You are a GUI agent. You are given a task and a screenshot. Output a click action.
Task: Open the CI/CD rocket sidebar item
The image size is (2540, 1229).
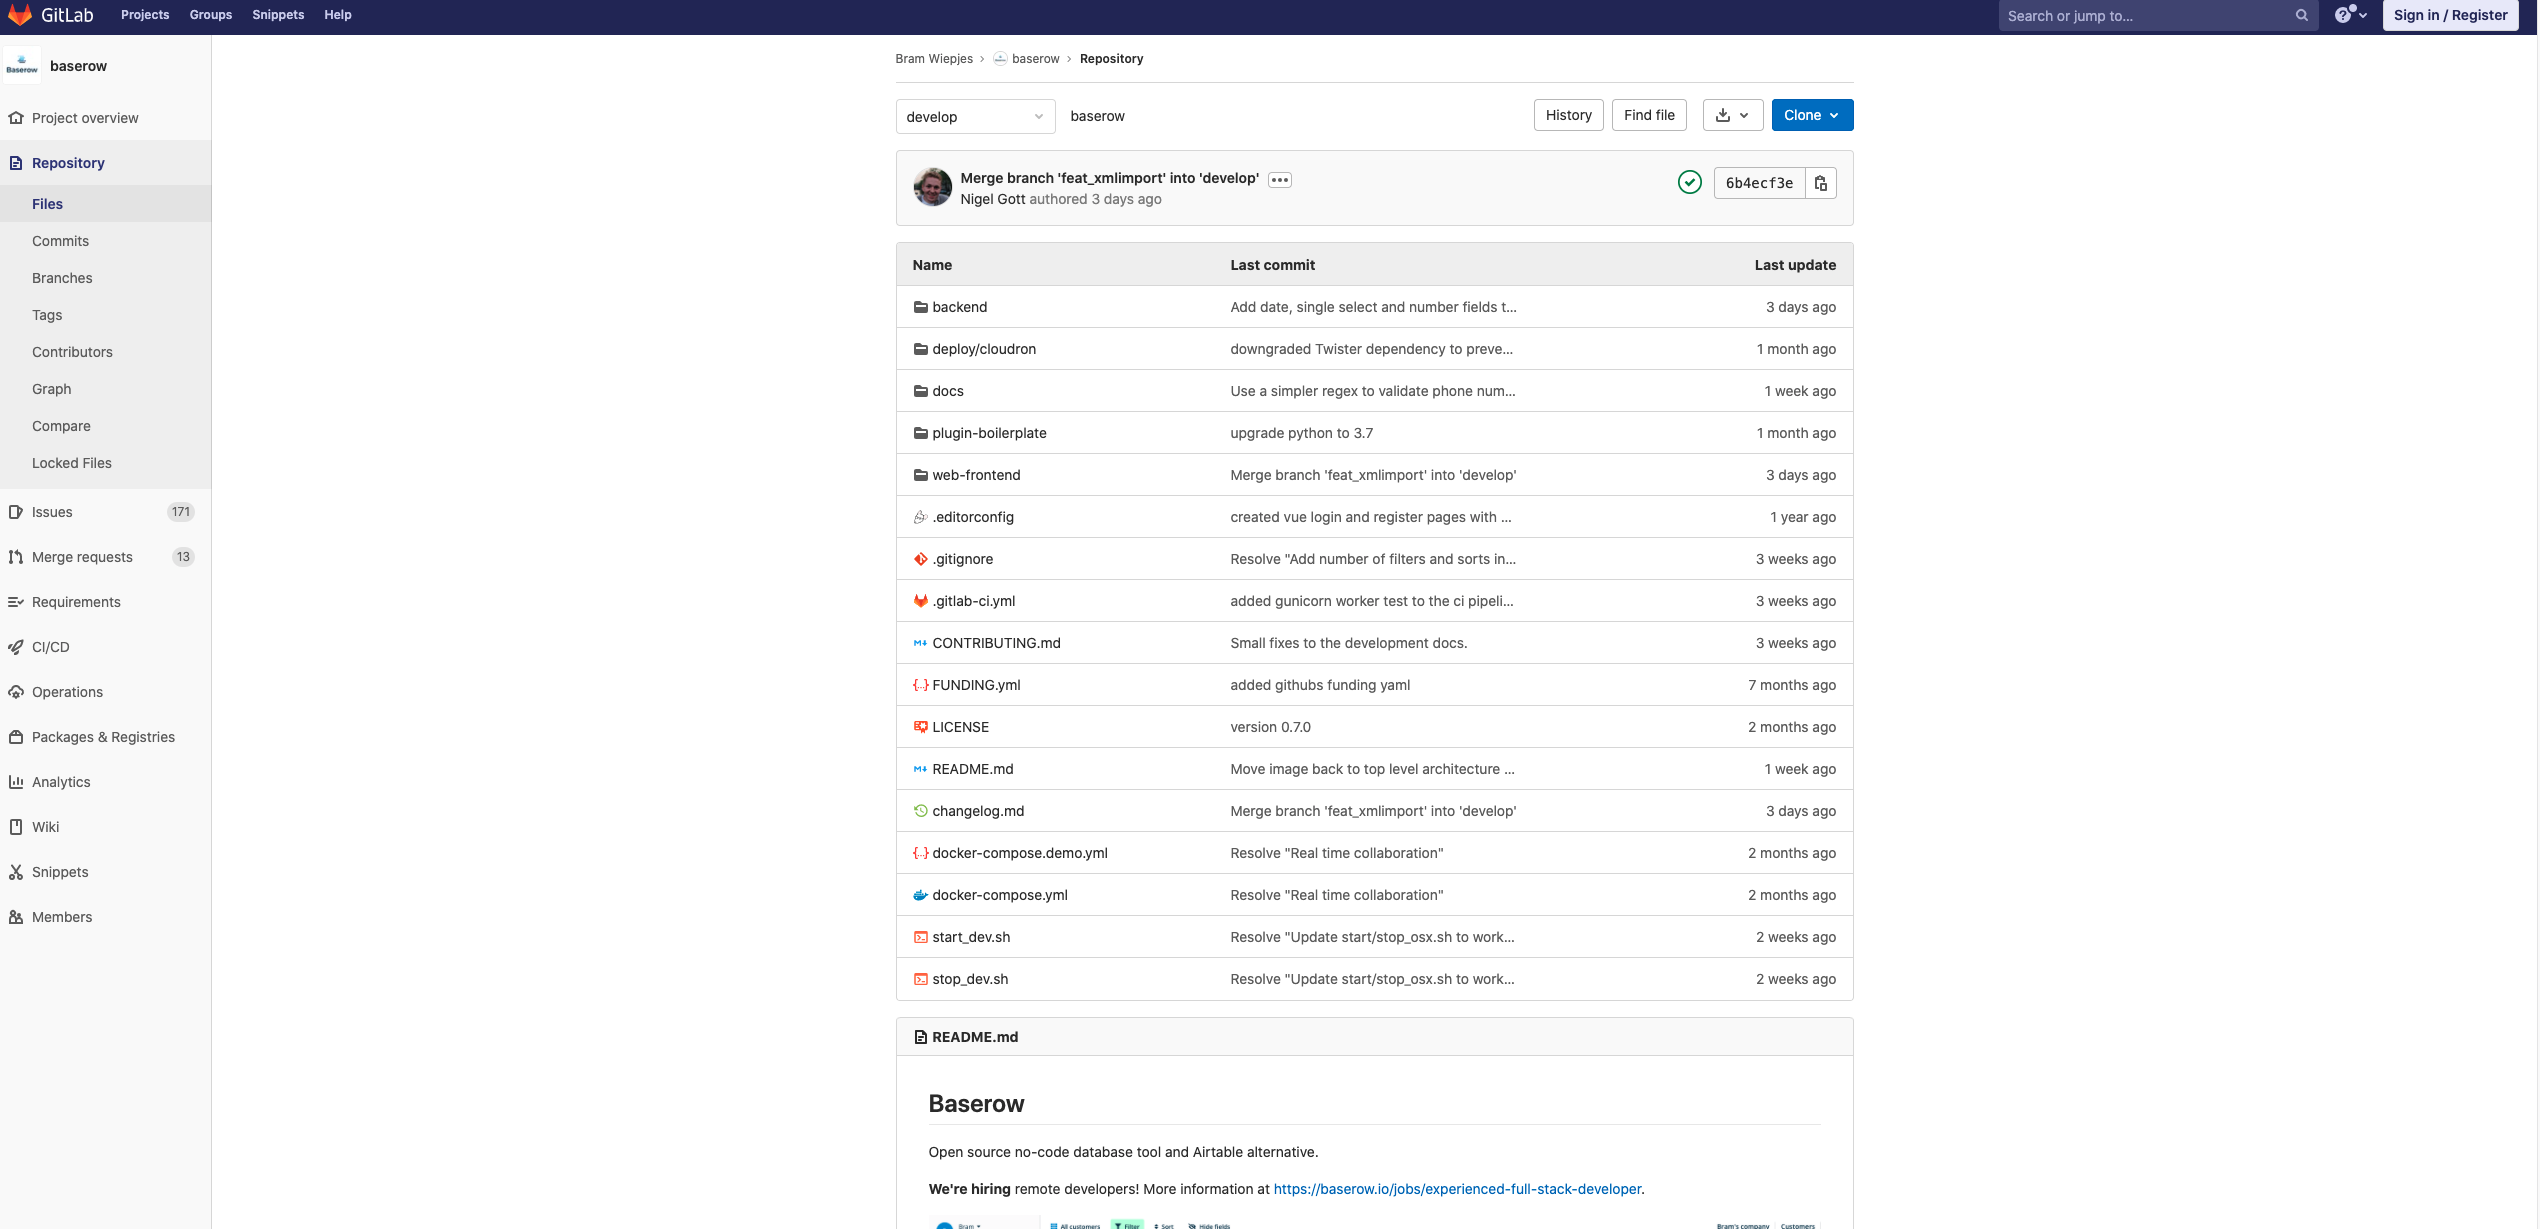coord(50,647)
